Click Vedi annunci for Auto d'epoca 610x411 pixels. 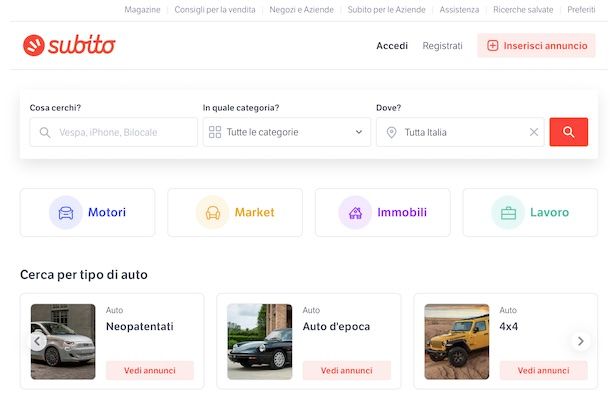pos(347,371)
